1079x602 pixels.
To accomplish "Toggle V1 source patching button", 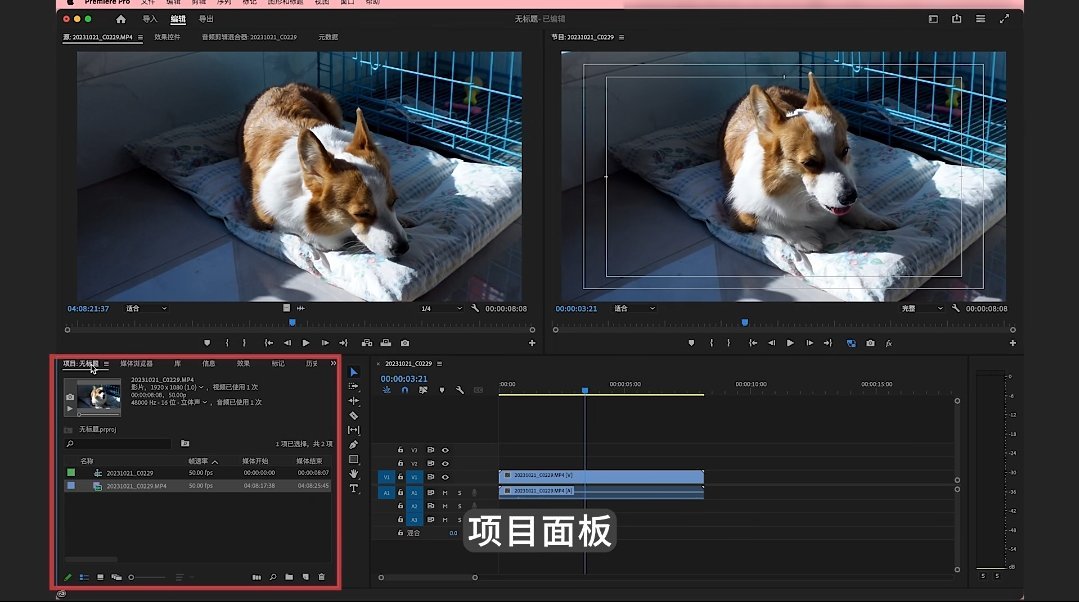I will (x=386, y=477).
